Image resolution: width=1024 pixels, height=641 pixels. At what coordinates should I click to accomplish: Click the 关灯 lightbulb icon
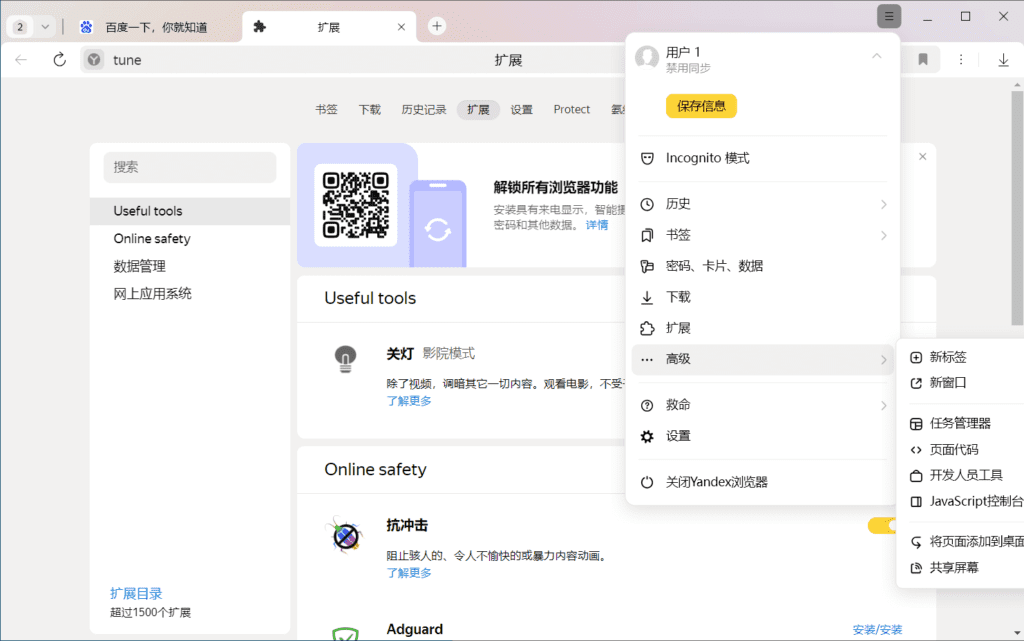point(345,359)
